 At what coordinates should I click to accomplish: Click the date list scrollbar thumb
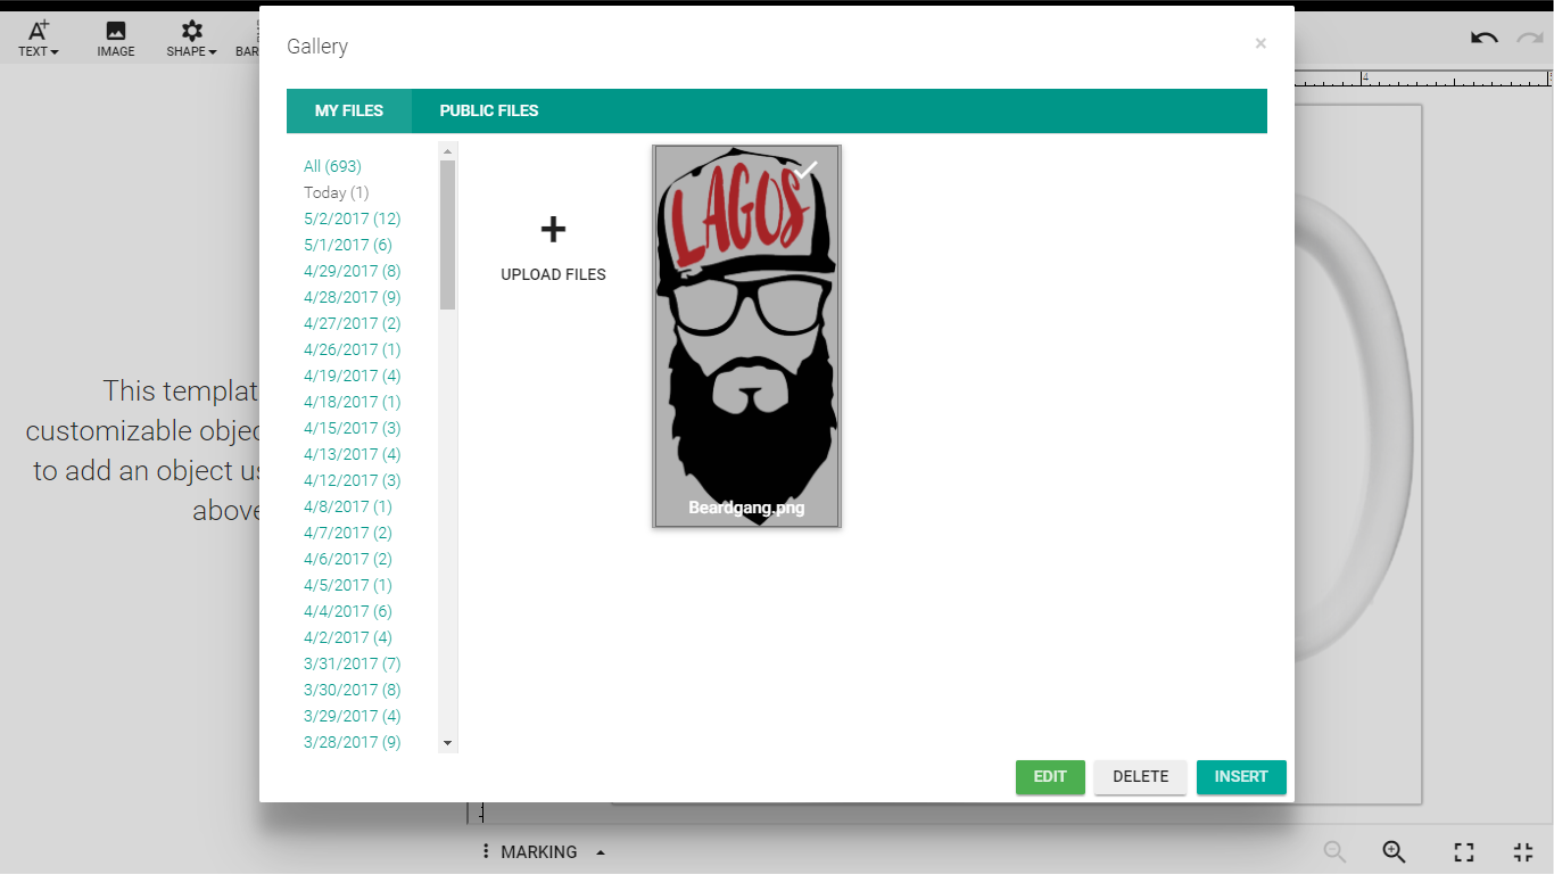coord(448,235)
